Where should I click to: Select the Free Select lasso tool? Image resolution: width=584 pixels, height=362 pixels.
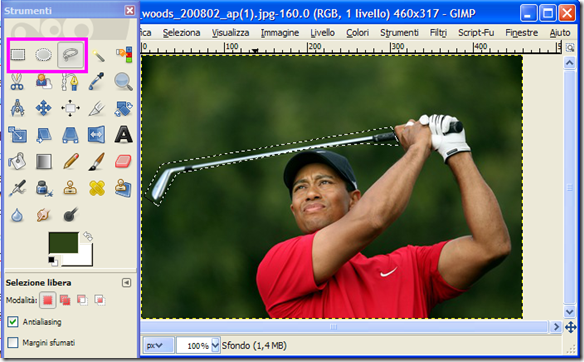click(70, 55)
